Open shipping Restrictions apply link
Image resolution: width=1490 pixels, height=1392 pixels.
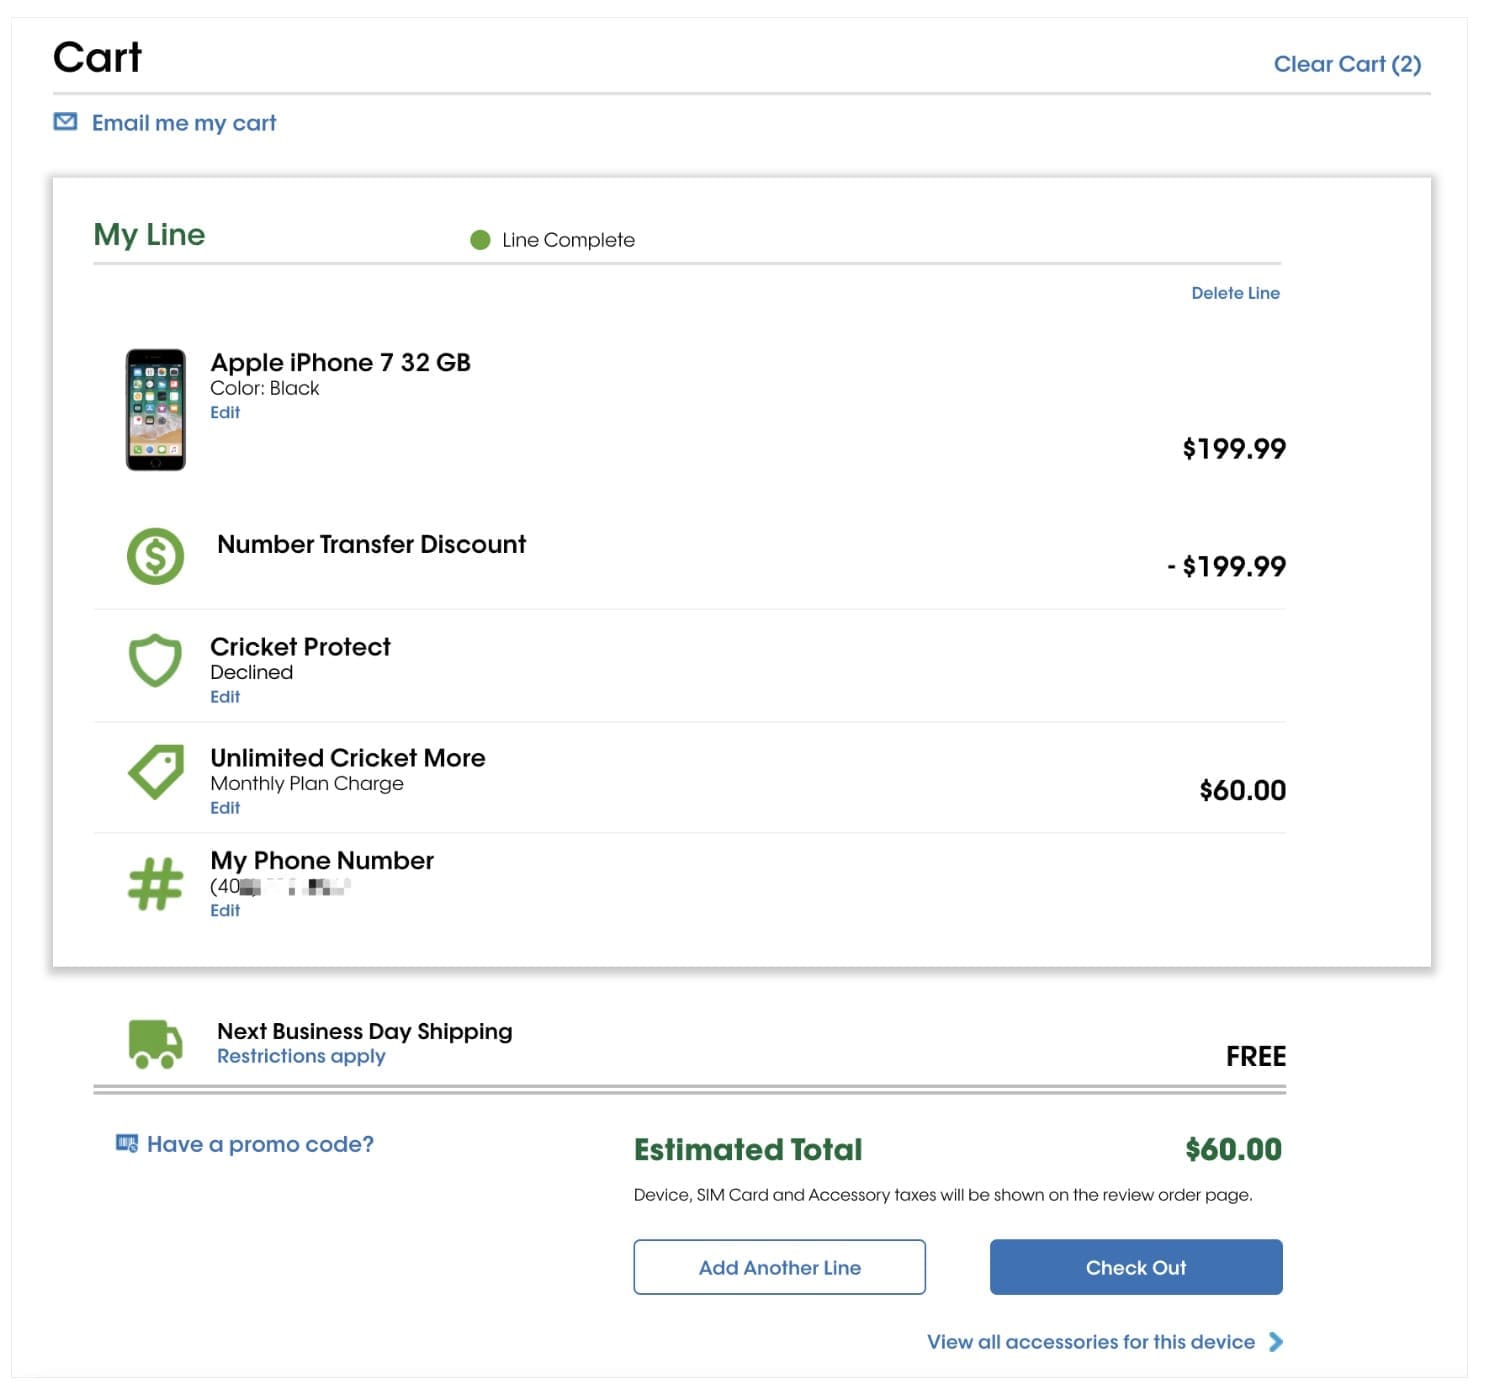[301, 1057]
